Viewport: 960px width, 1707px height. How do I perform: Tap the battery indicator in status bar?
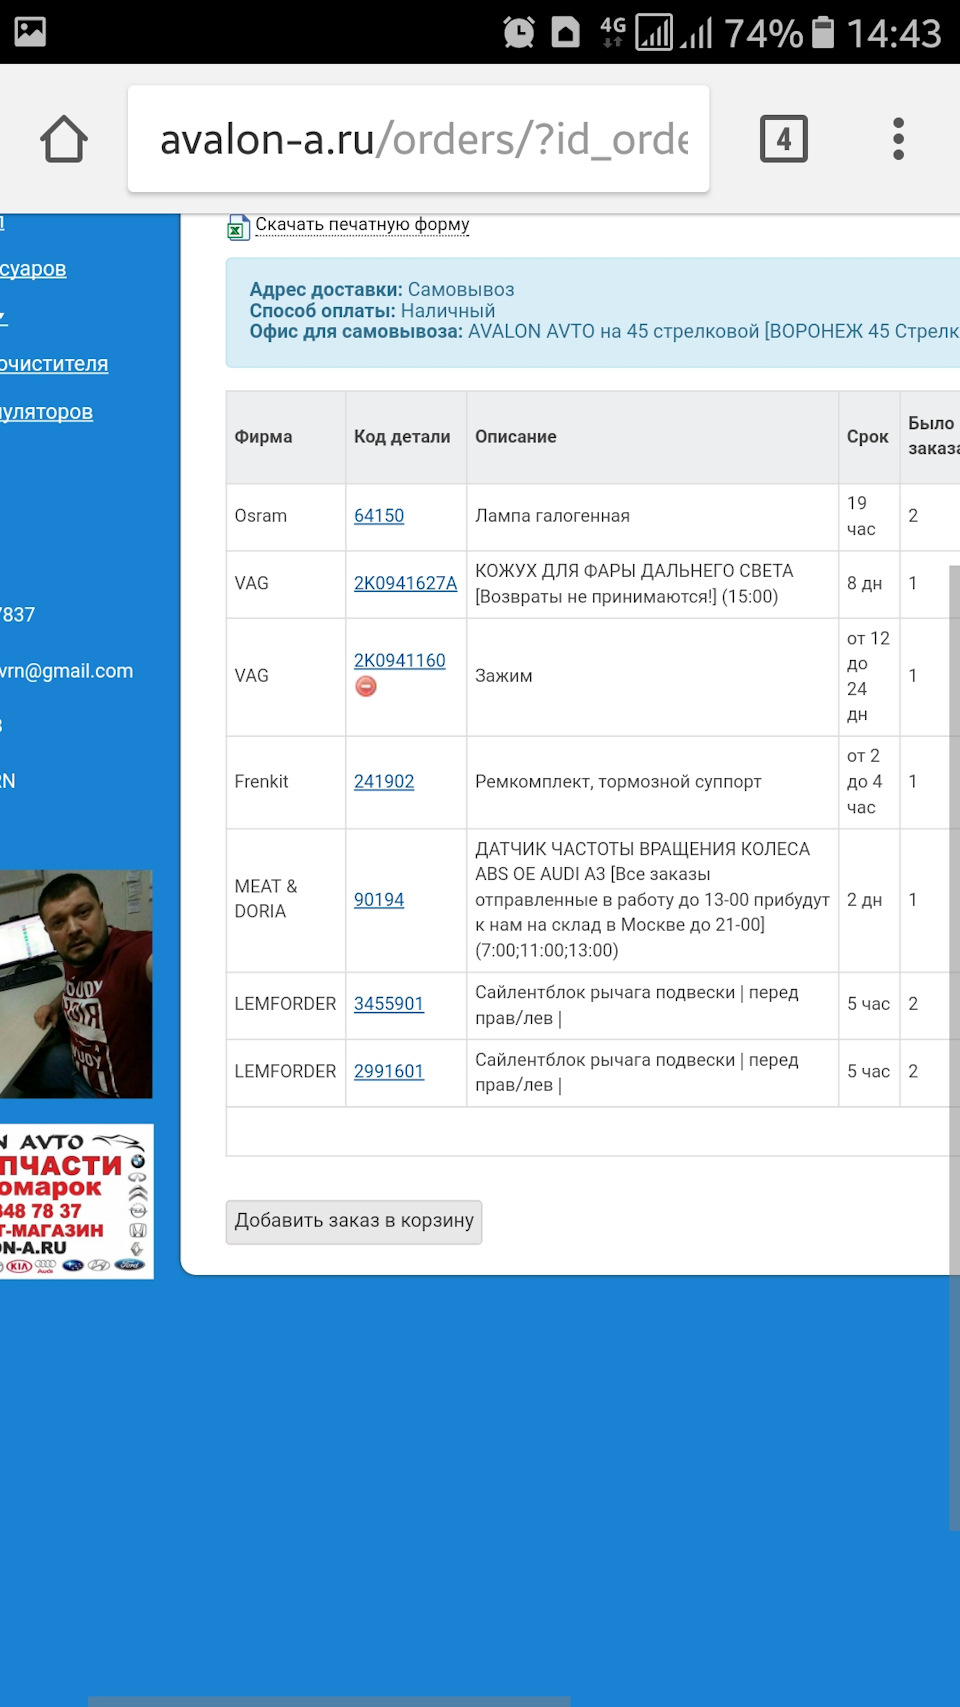(823, 32)
